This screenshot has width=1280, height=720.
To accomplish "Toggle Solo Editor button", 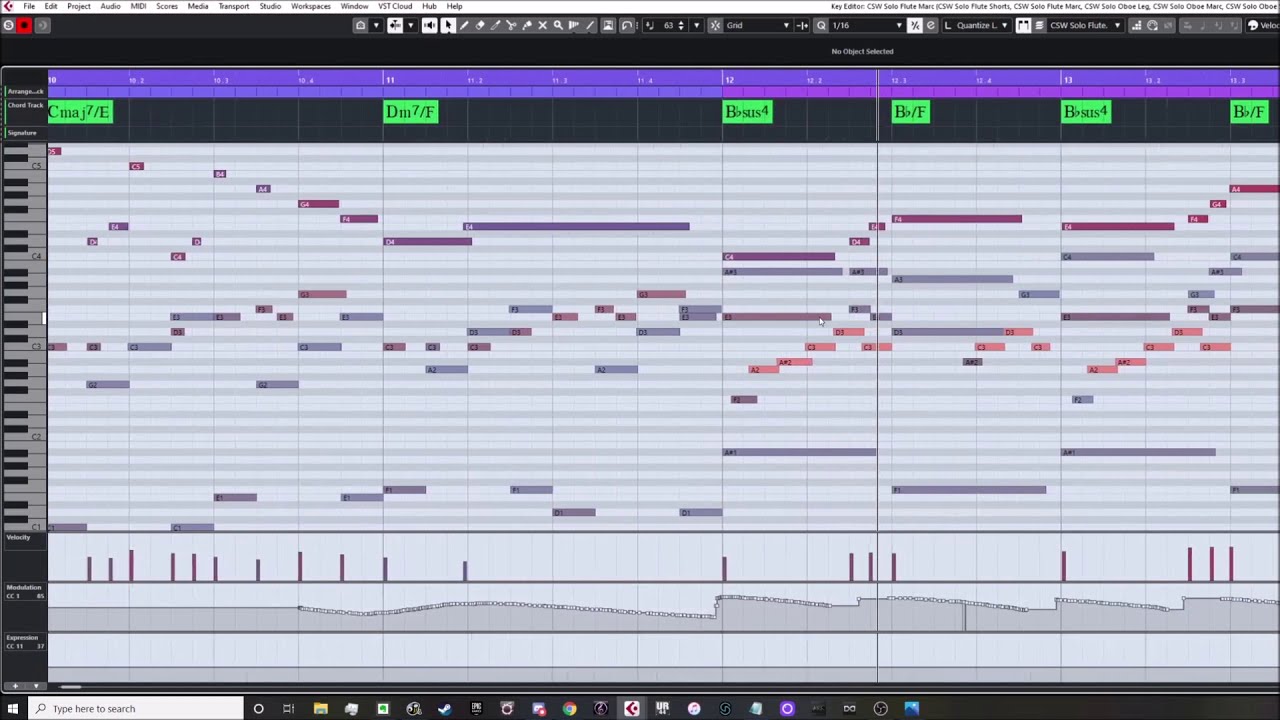I will [8, 25].
